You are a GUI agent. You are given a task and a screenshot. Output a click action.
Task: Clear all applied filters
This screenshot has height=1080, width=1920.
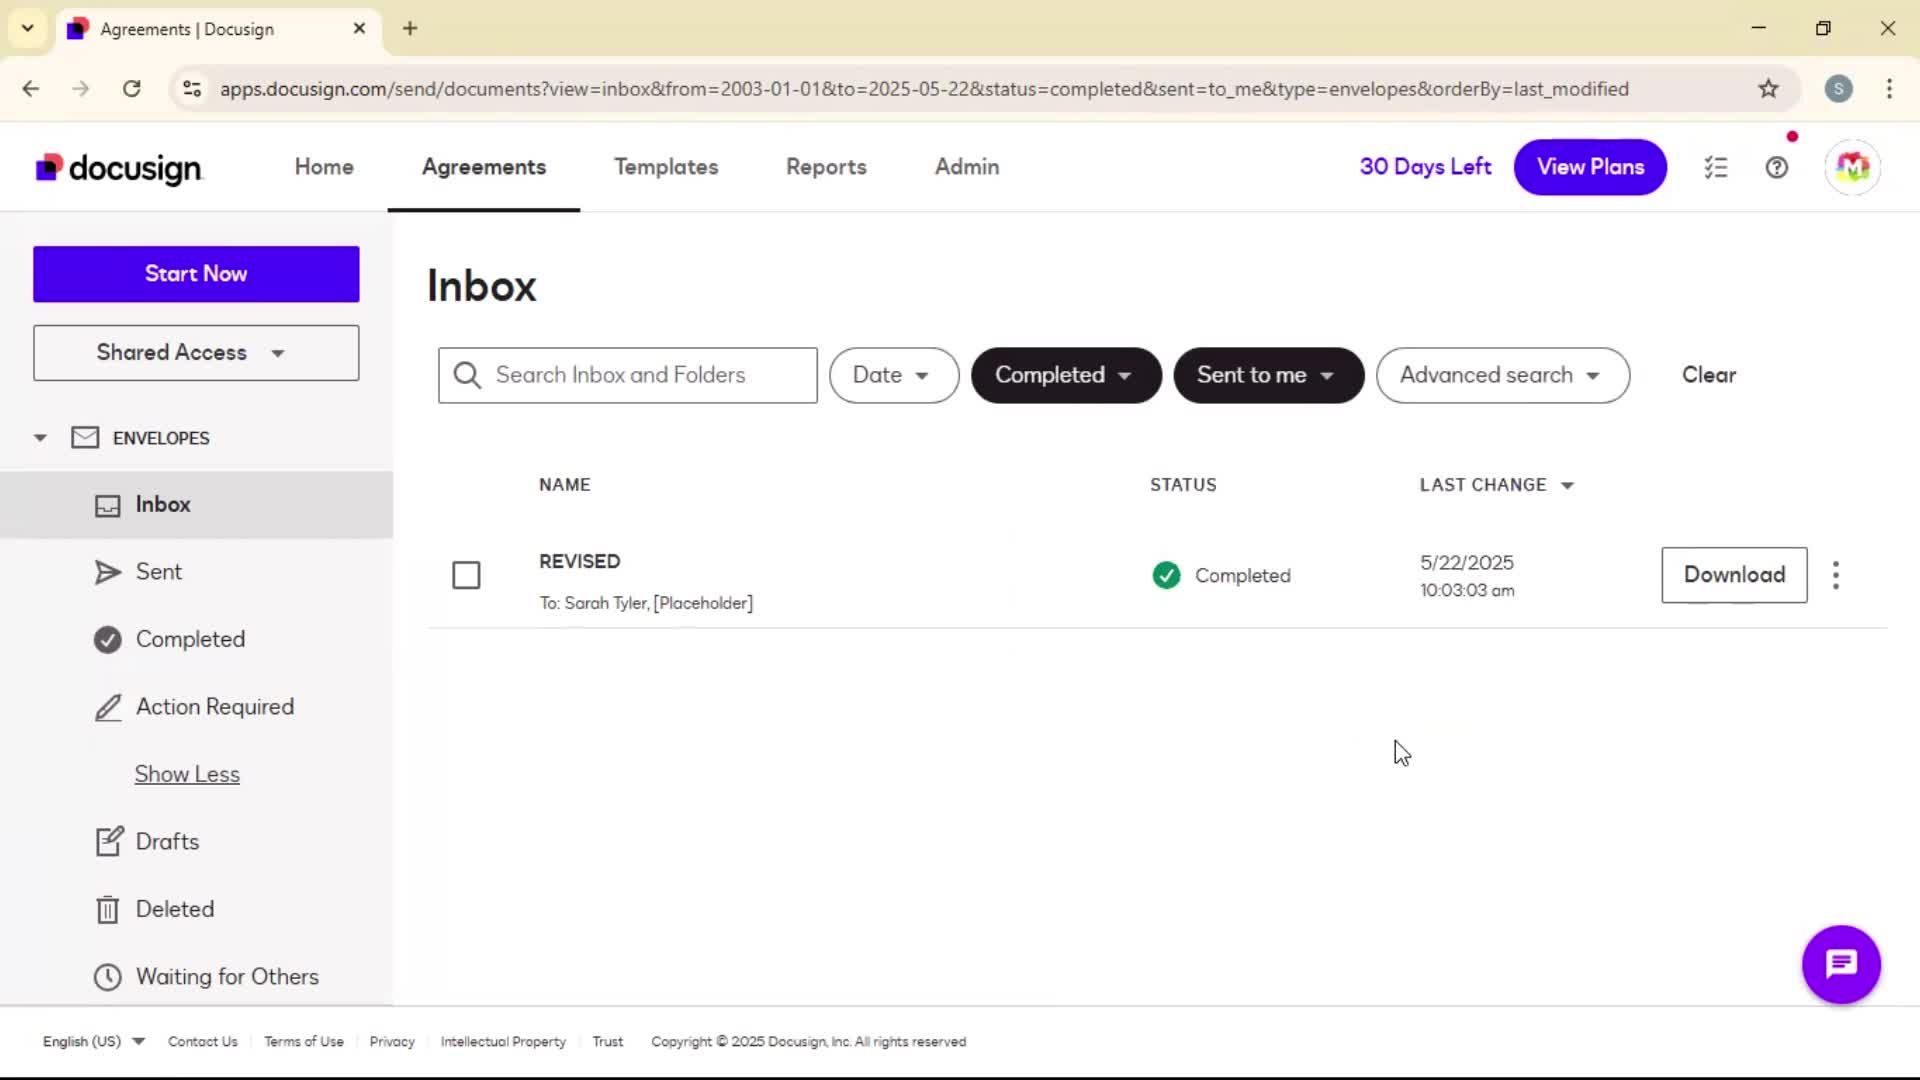coord(1709,375)
